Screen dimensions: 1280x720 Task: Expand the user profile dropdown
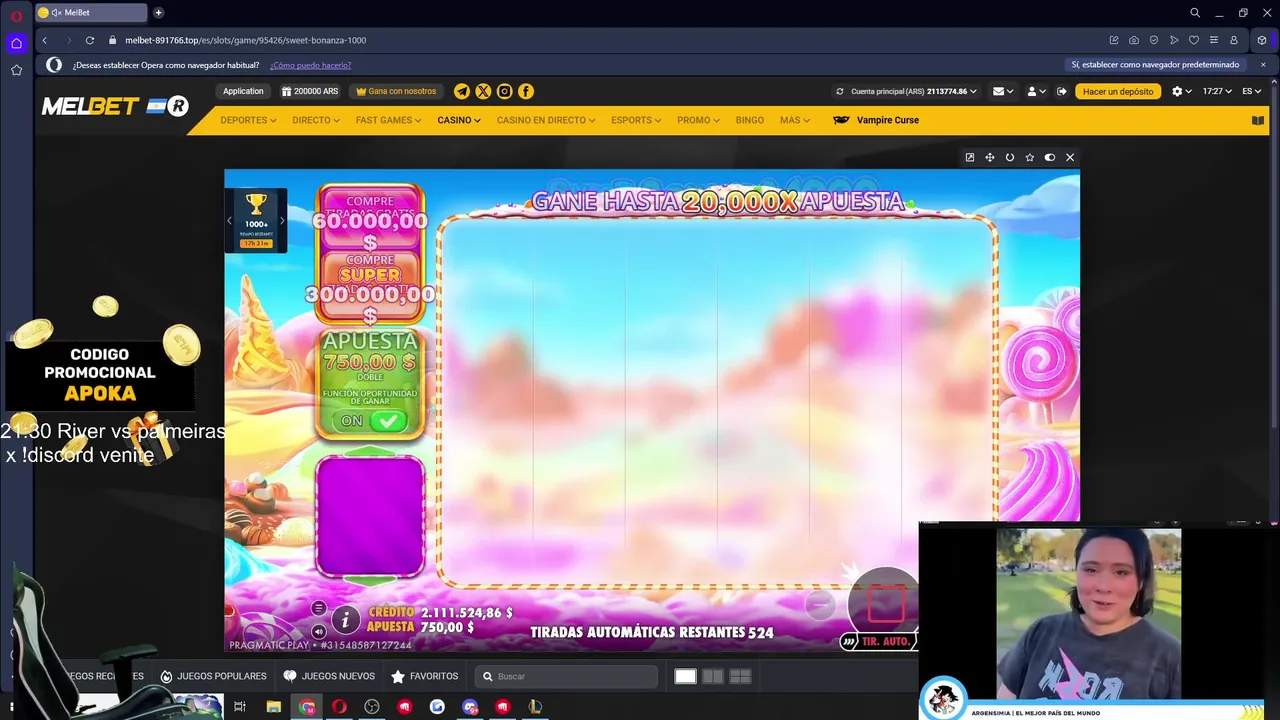pyautogui.click(x=1036, y=91)
